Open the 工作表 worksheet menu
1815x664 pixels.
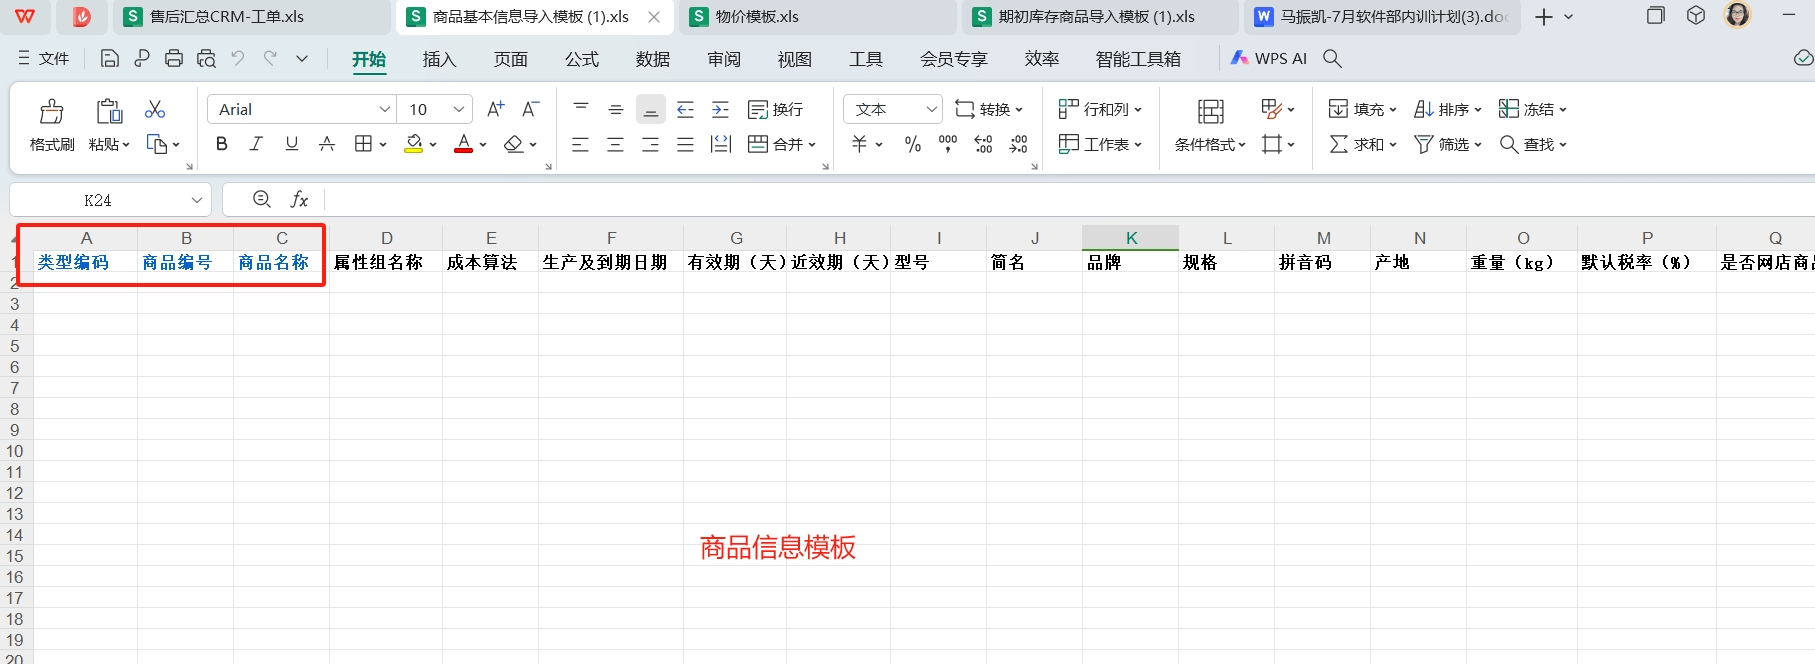tap(1100, 144)
